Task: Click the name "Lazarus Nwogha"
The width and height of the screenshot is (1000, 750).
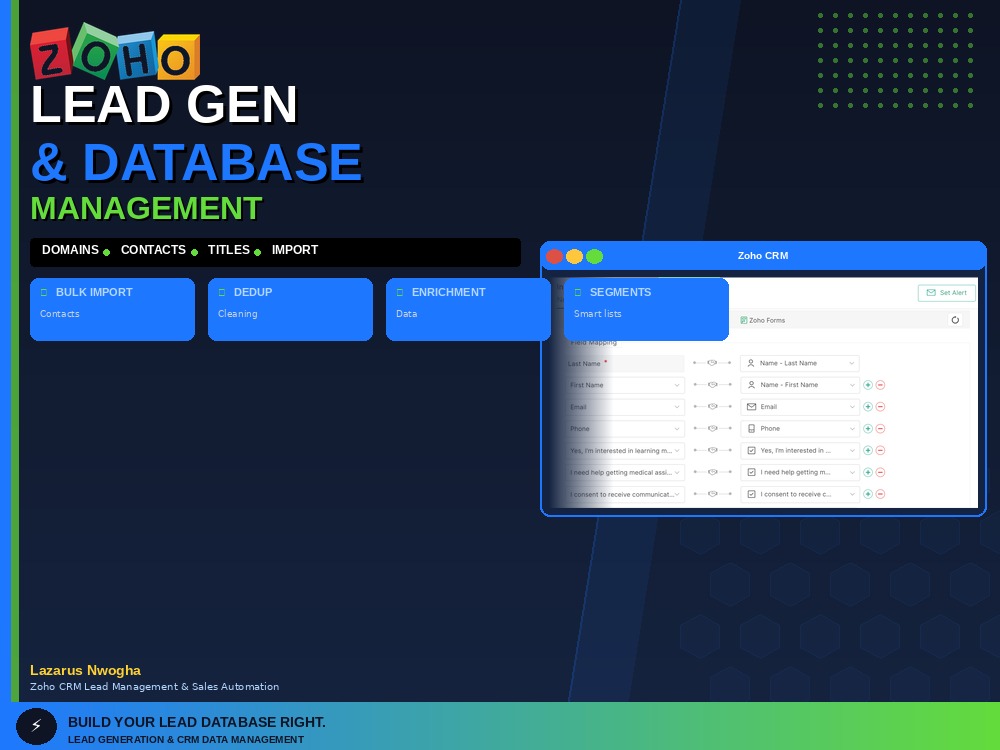Action: tap(85, 670)
